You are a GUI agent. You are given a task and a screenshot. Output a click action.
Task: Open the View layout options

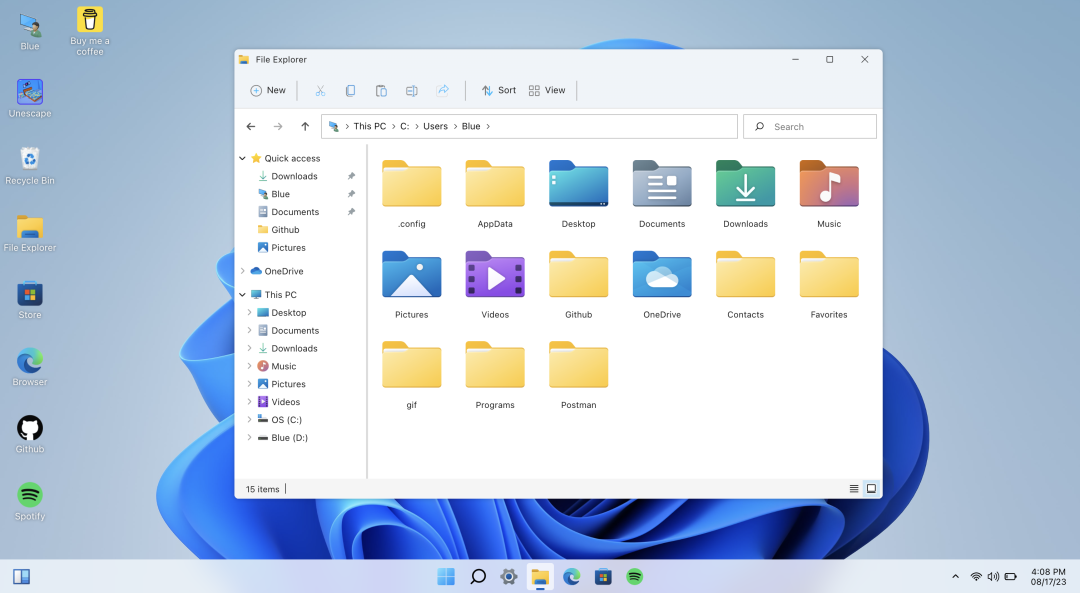click(547, 90)
